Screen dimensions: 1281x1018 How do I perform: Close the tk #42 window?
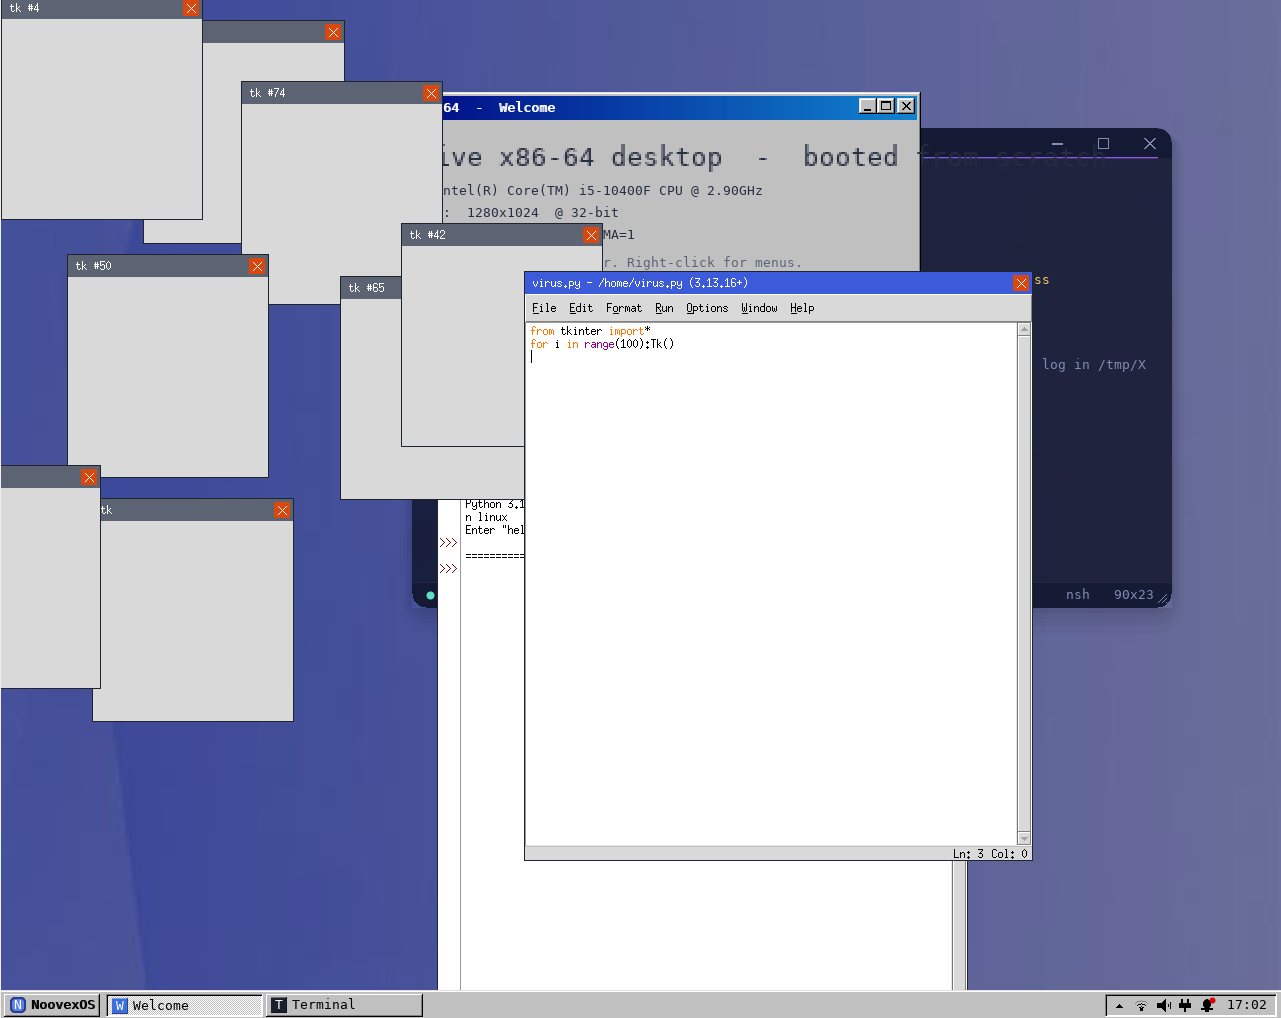coord(591,235)
